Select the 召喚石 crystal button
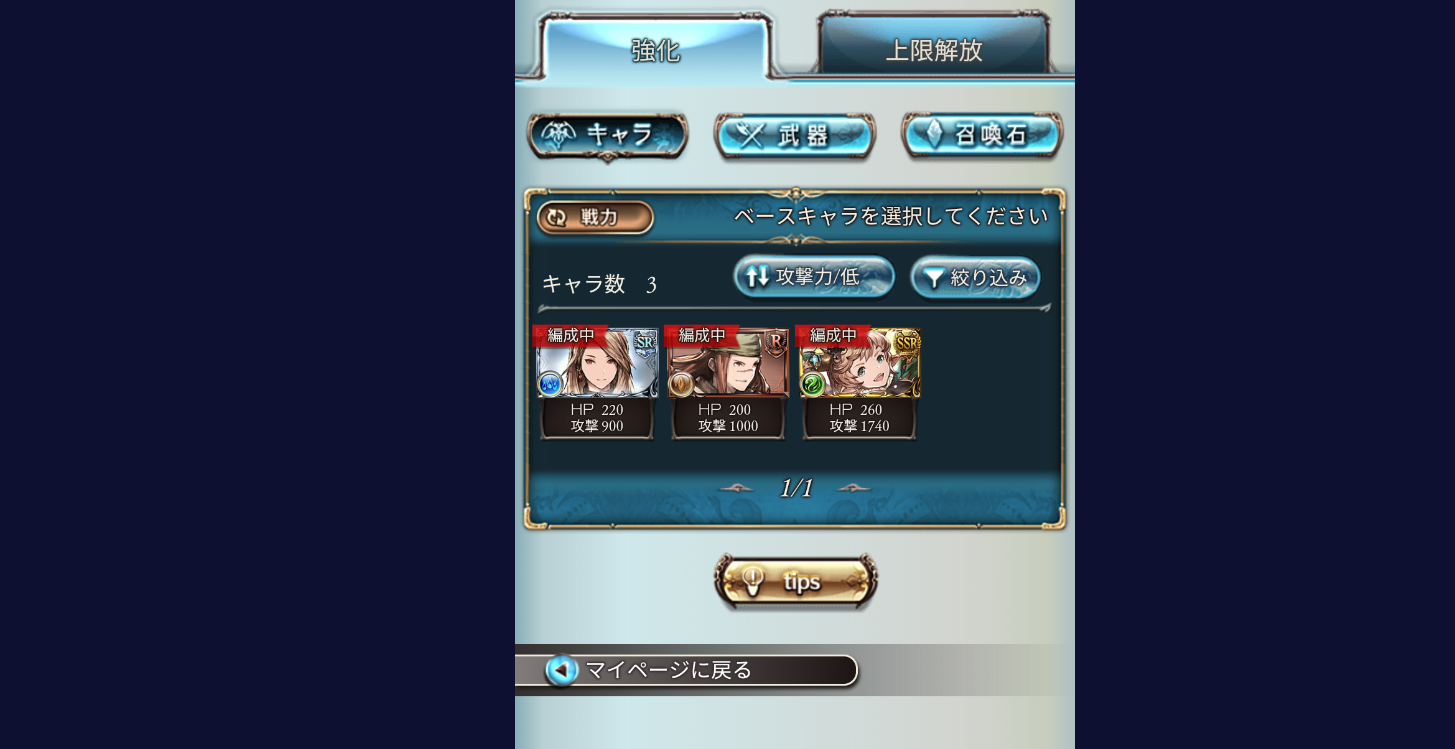The height and width of the screenshot is (749, 1455). (982, 136)
